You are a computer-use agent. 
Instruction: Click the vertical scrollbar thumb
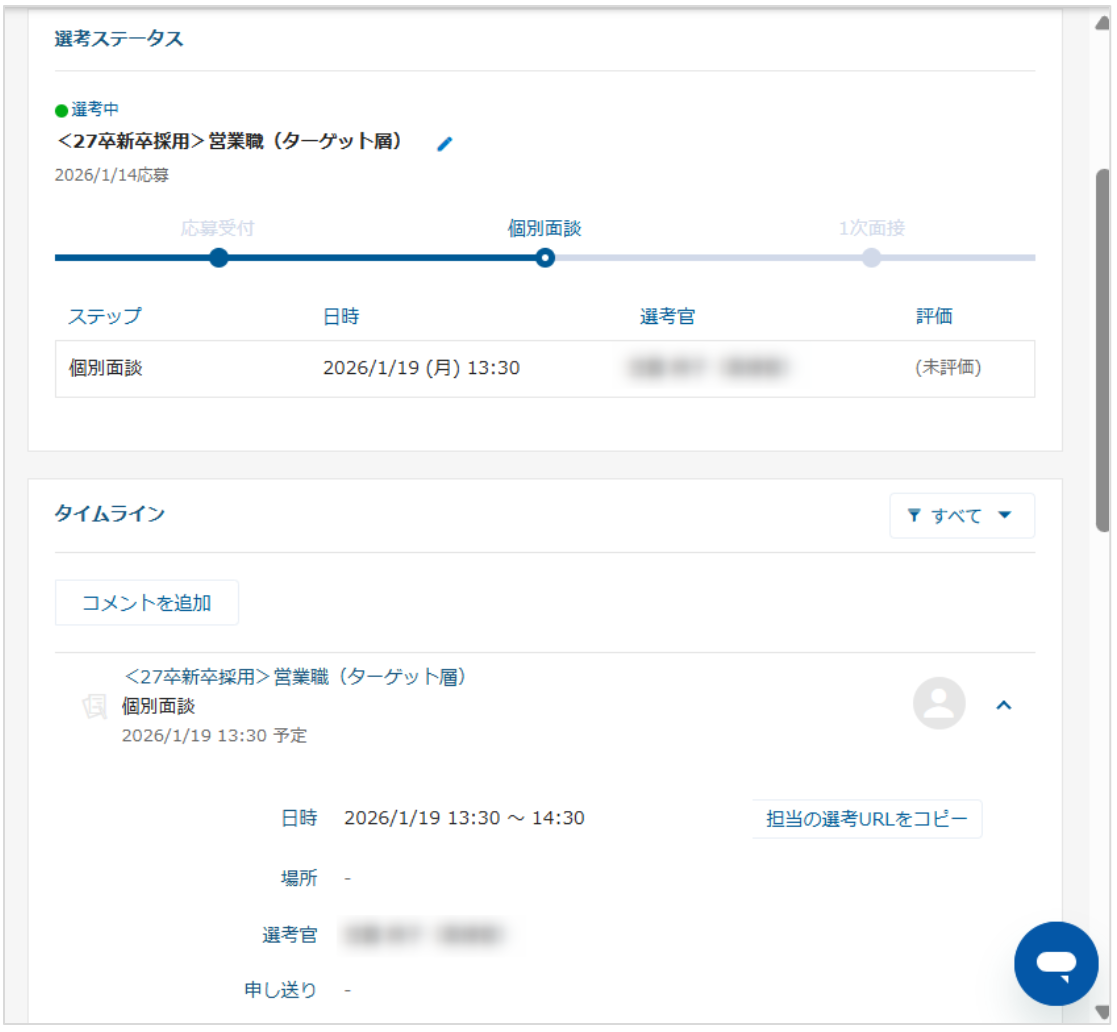[1103, 350]
